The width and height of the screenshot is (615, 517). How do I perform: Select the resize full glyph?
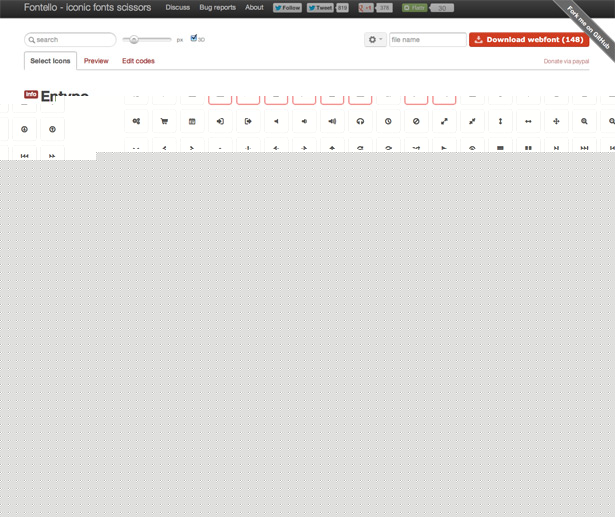pos(444,121)
